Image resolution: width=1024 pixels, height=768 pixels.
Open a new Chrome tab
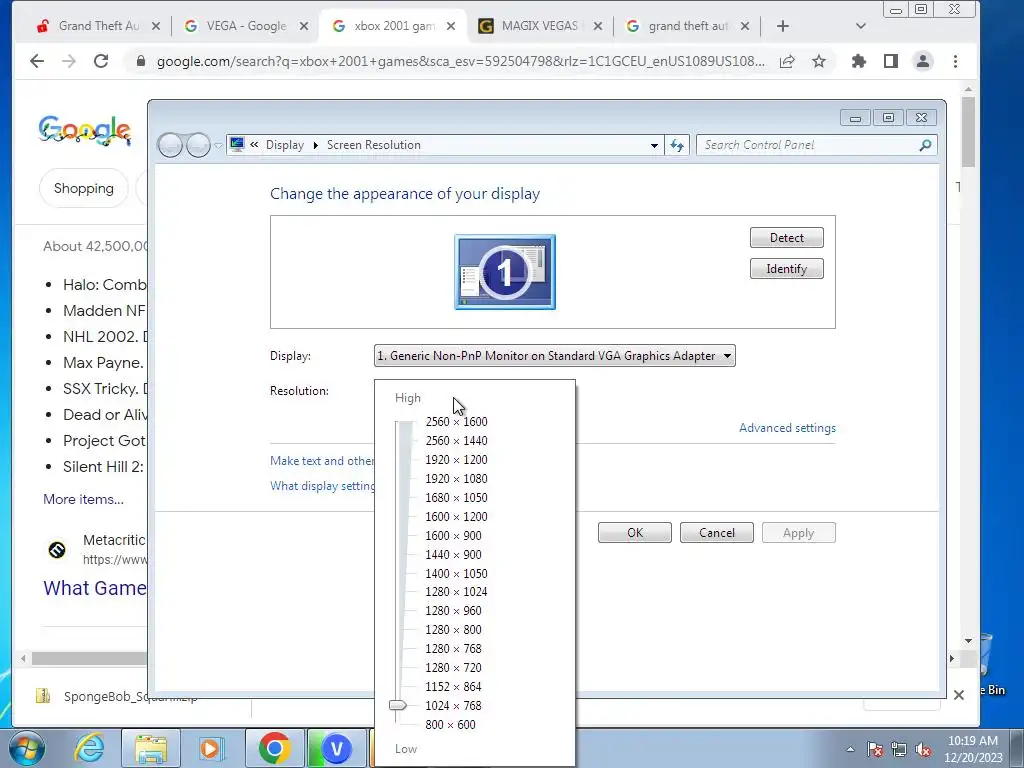tap(783, 26)
